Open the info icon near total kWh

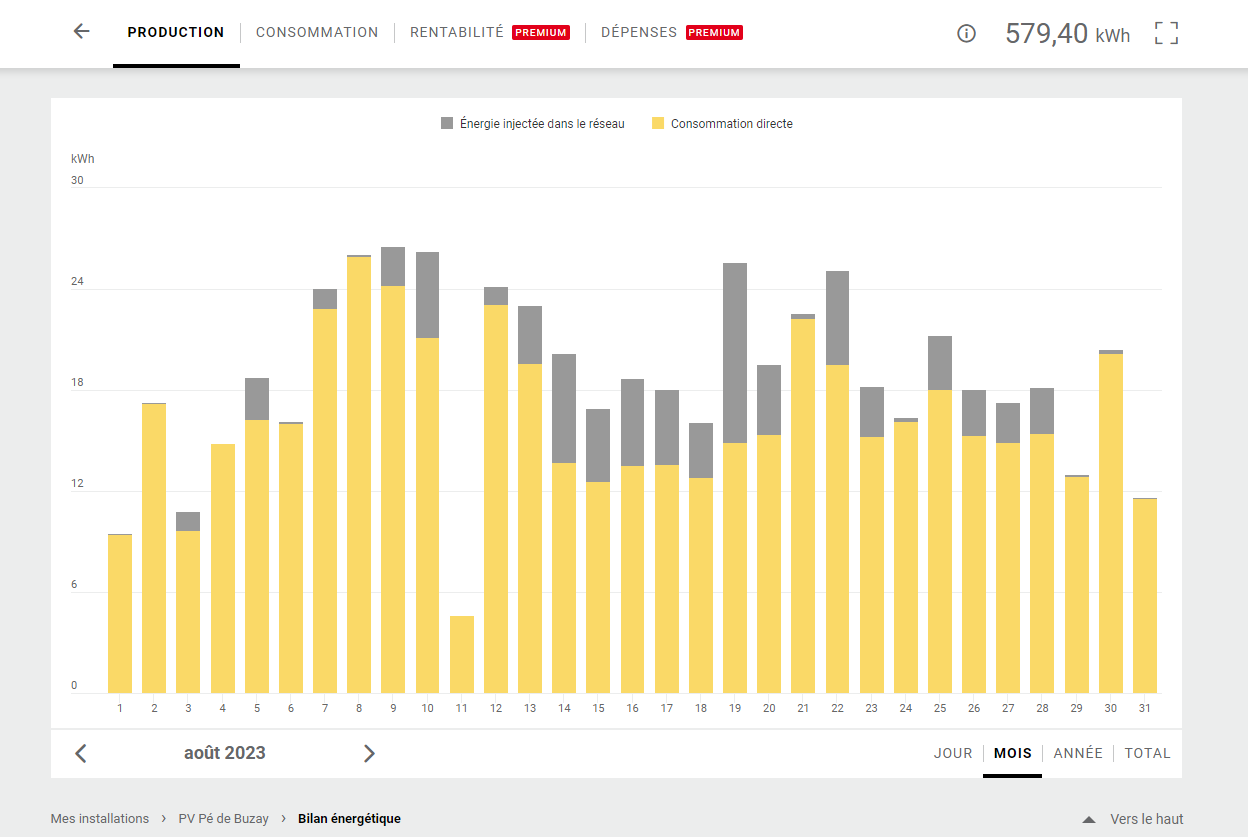pos(966,33)
